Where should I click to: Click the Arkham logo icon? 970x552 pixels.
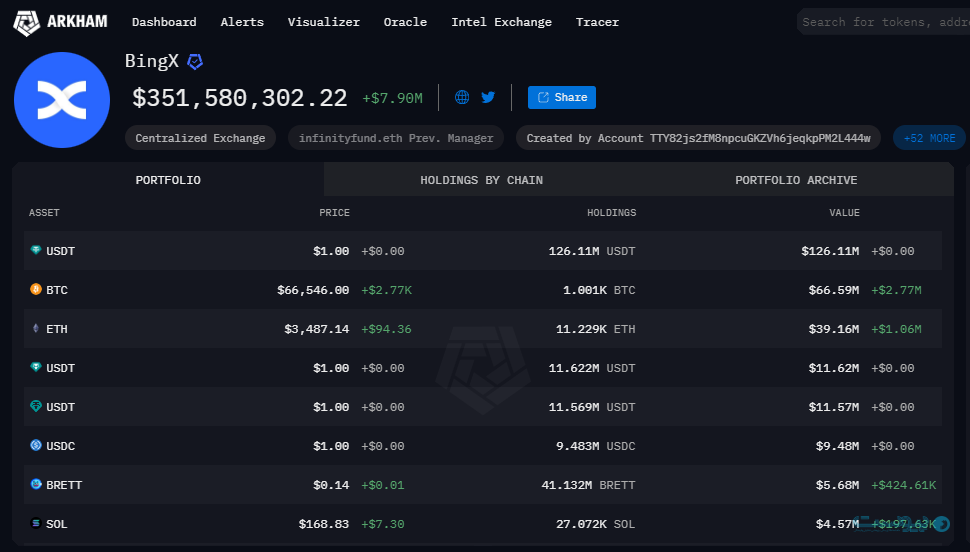coord(27,22)
